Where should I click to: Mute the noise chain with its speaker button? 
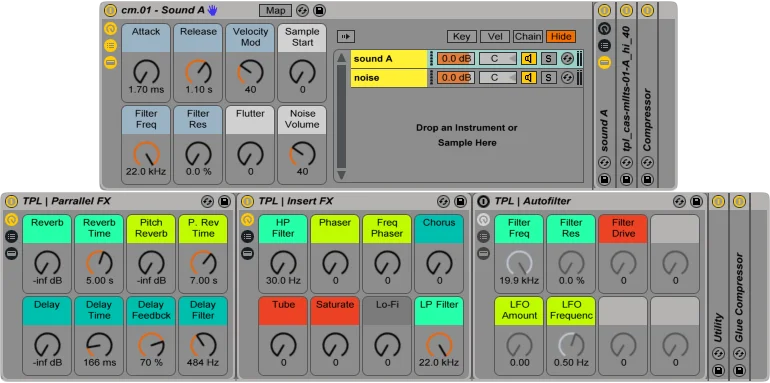pos(529,78)
